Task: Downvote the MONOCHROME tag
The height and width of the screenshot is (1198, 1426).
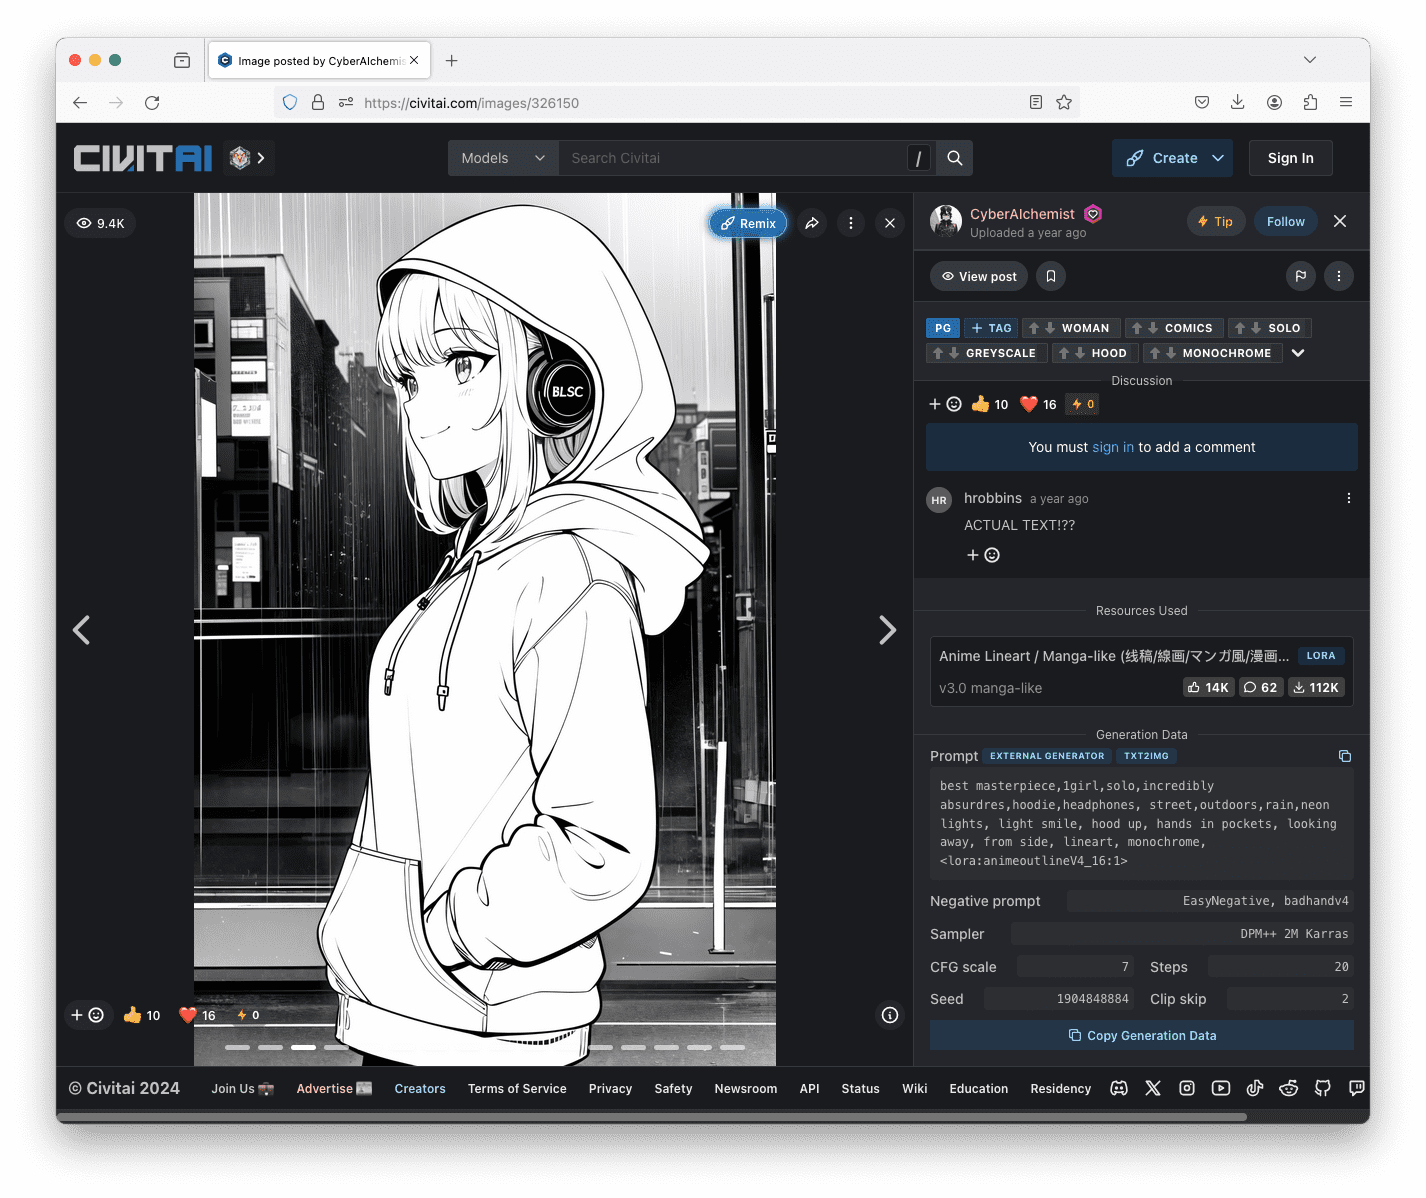Action: click(x=1171, y=353)
